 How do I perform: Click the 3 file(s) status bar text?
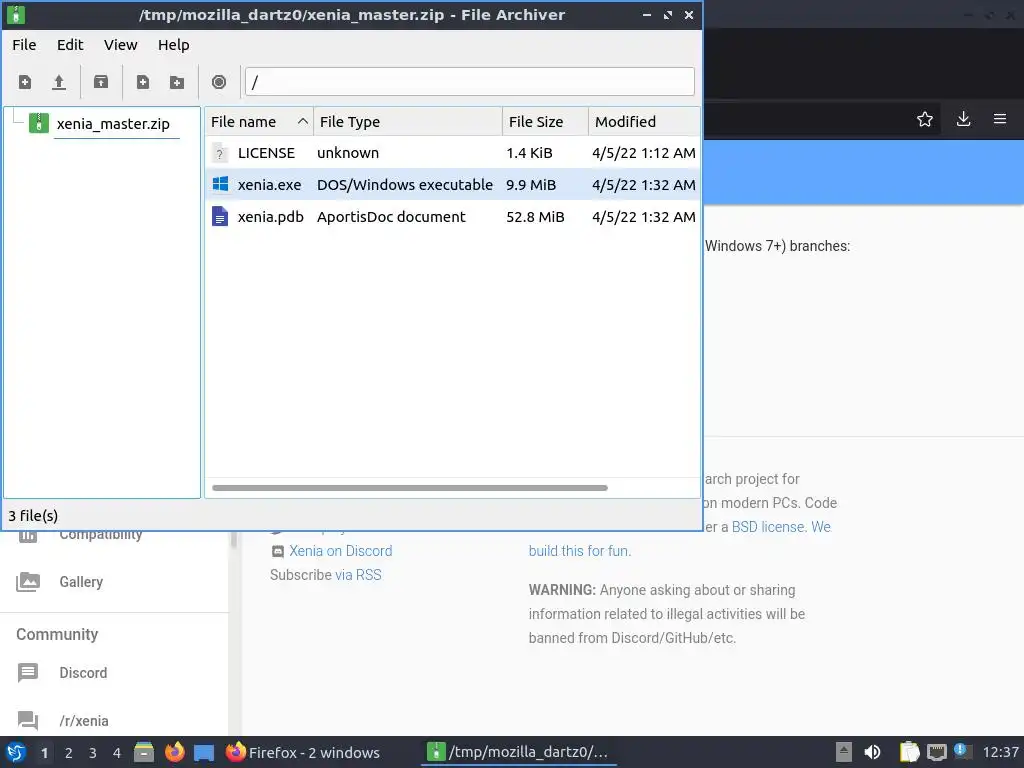pos(33,516)
